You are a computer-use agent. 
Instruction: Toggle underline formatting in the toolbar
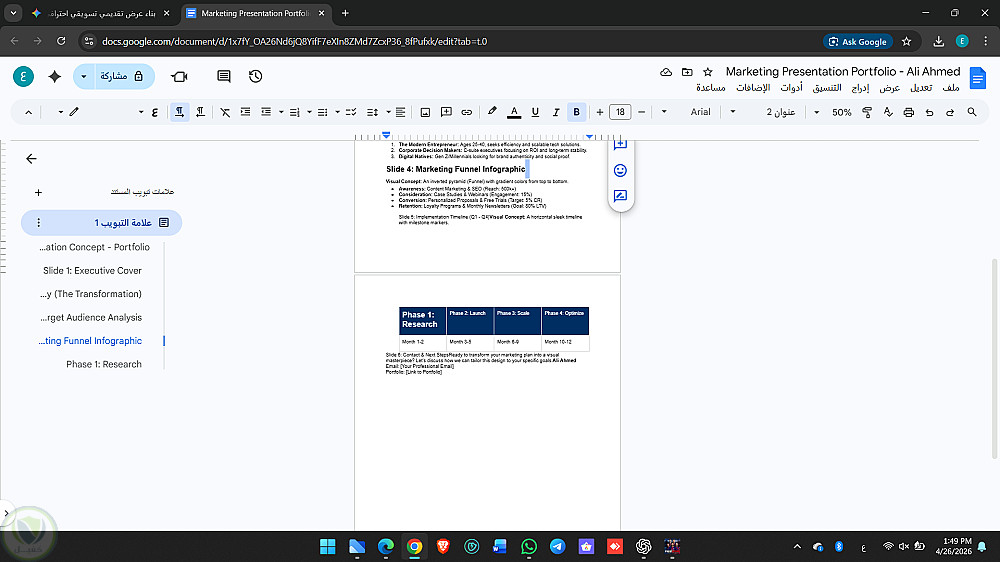pyautogui.click(x=535, y=112)
